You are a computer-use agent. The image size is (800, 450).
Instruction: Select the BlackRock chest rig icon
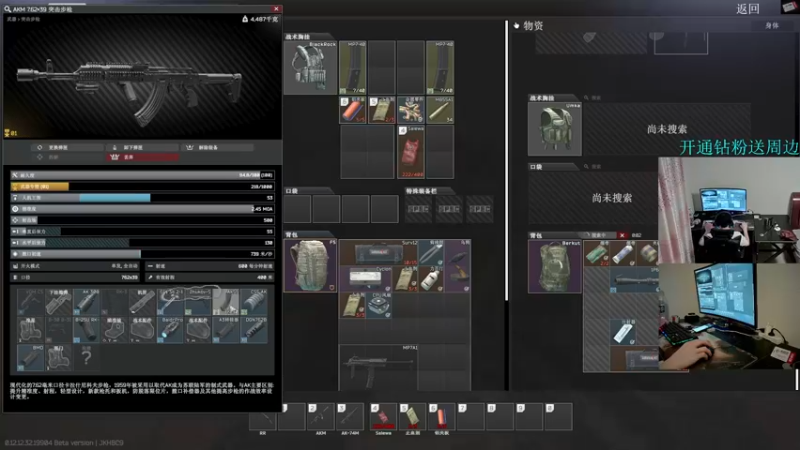pyautogui.click(x=310, y=67)
